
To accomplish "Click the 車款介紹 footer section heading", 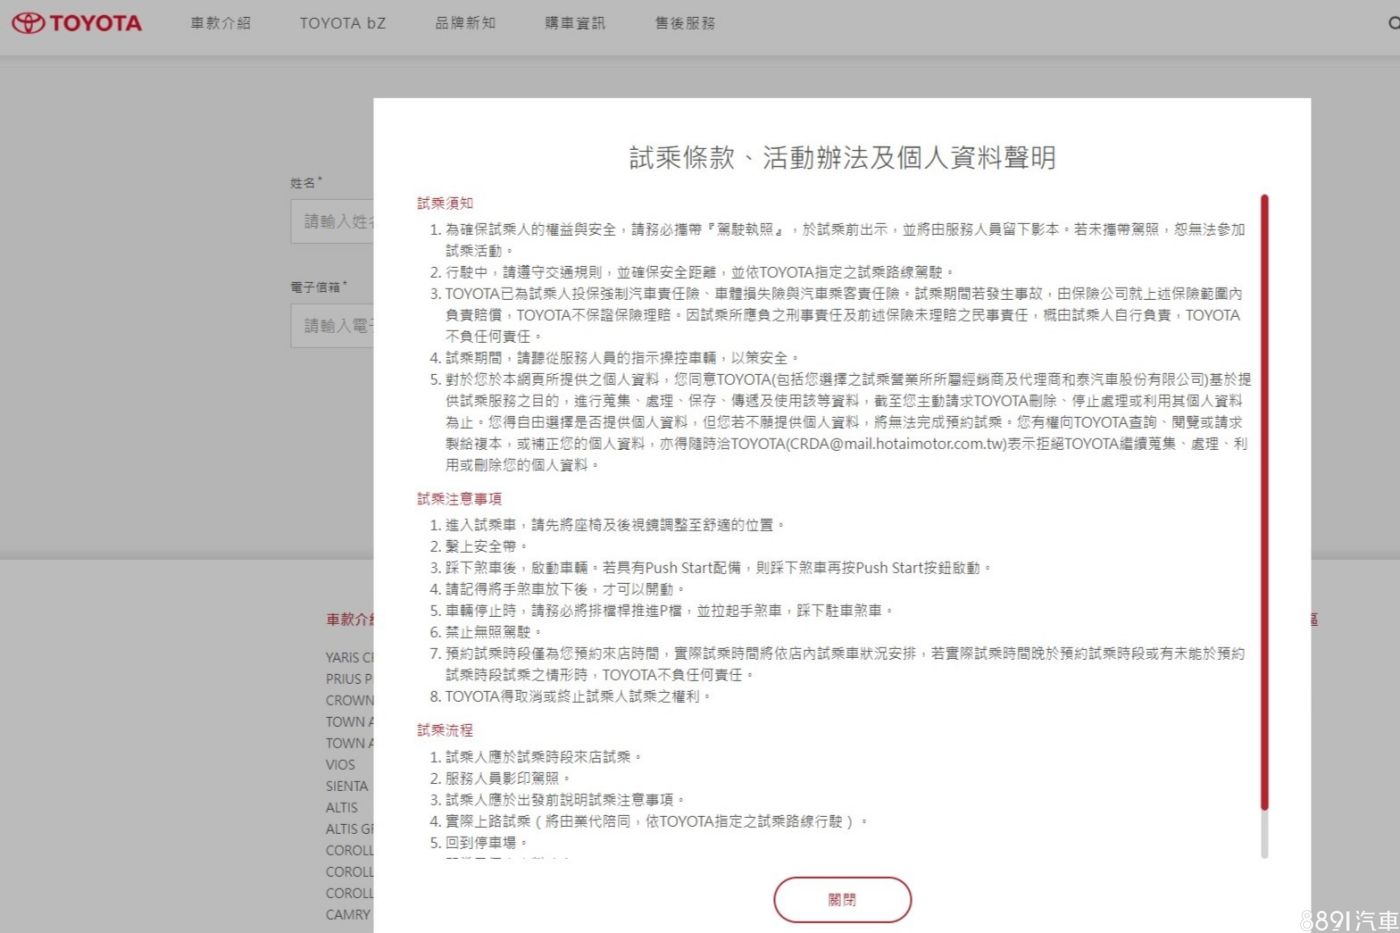I will click(x=349, y=620).
